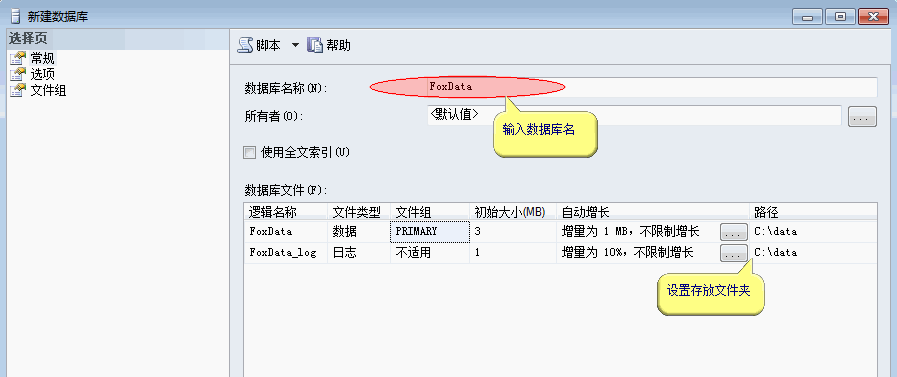
Task: Click the 所有者 owner text field
Action: click(x=634, y=116)
